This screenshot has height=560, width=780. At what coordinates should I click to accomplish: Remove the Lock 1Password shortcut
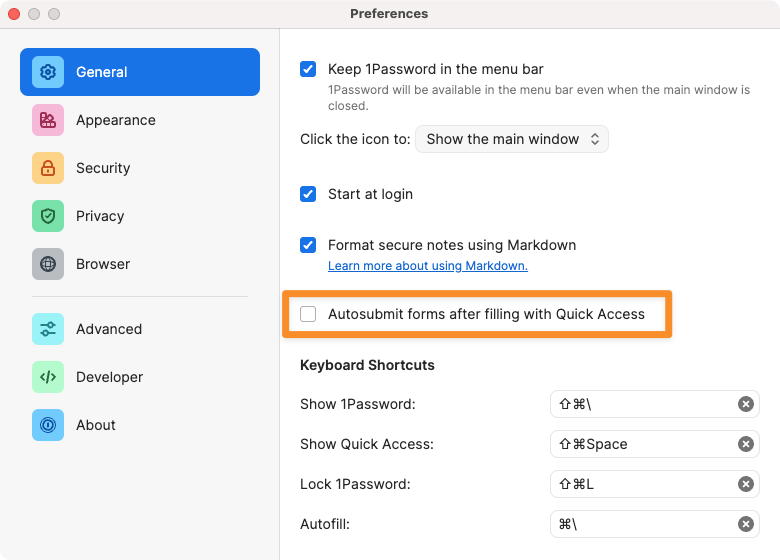[x=745, y=484]
